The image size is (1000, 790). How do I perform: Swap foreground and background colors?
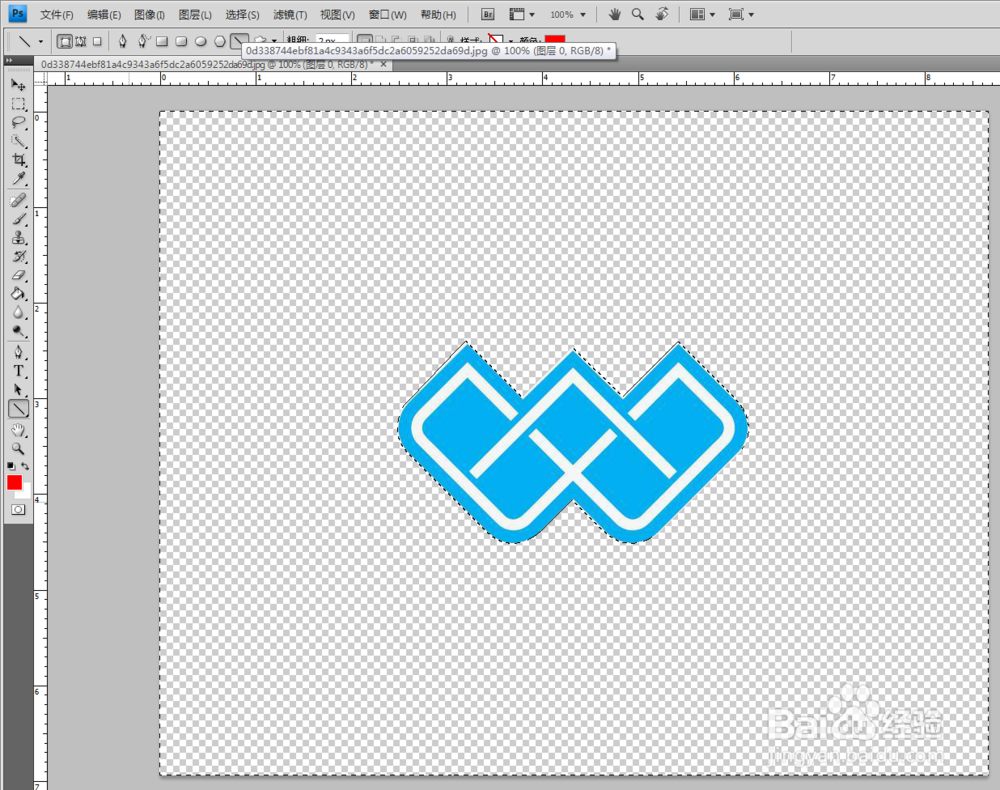tap(25, 466)
